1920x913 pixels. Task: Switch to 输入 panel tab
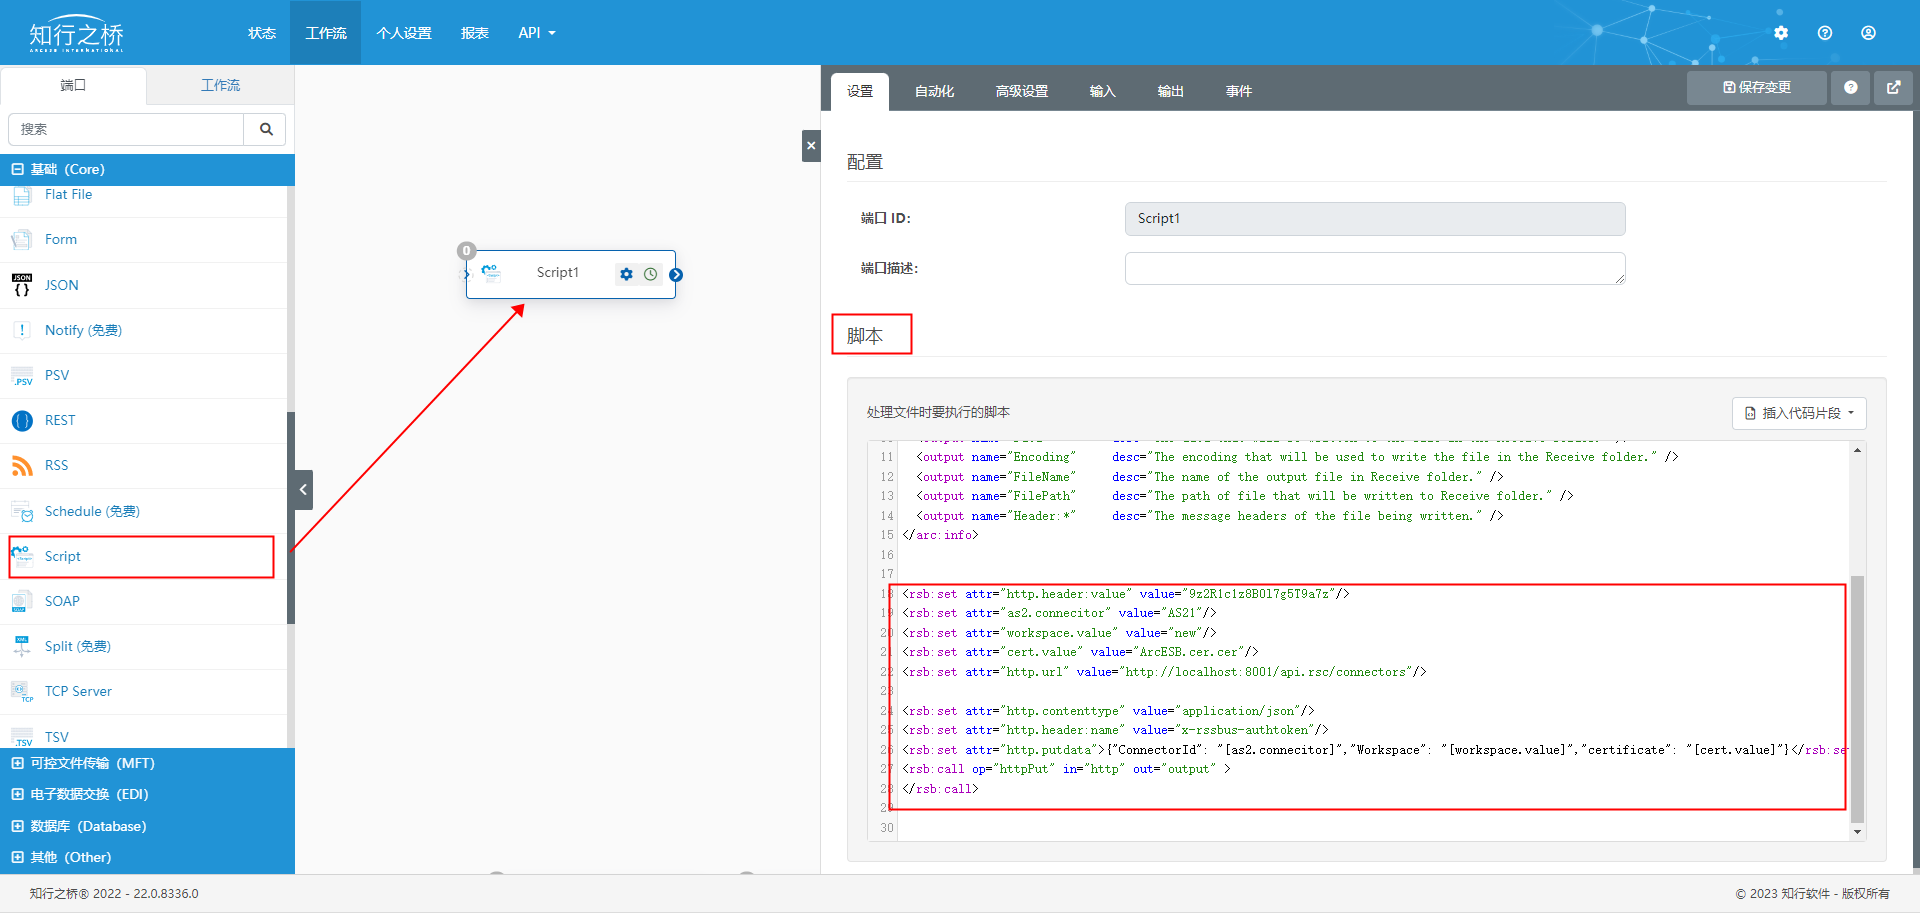(x=1102, y=91)
